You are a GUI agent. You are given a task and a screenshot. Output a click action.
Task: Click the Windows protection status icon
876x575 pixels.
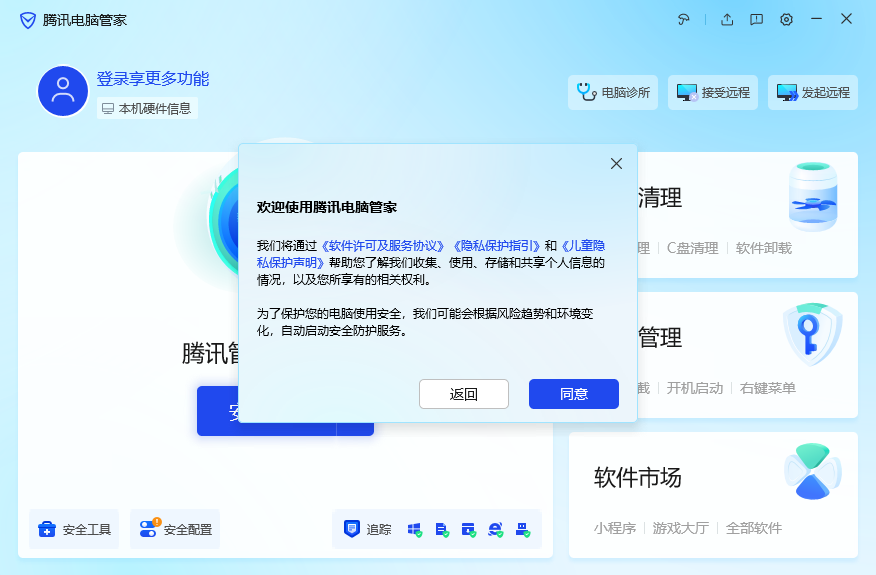pos(414,529)
